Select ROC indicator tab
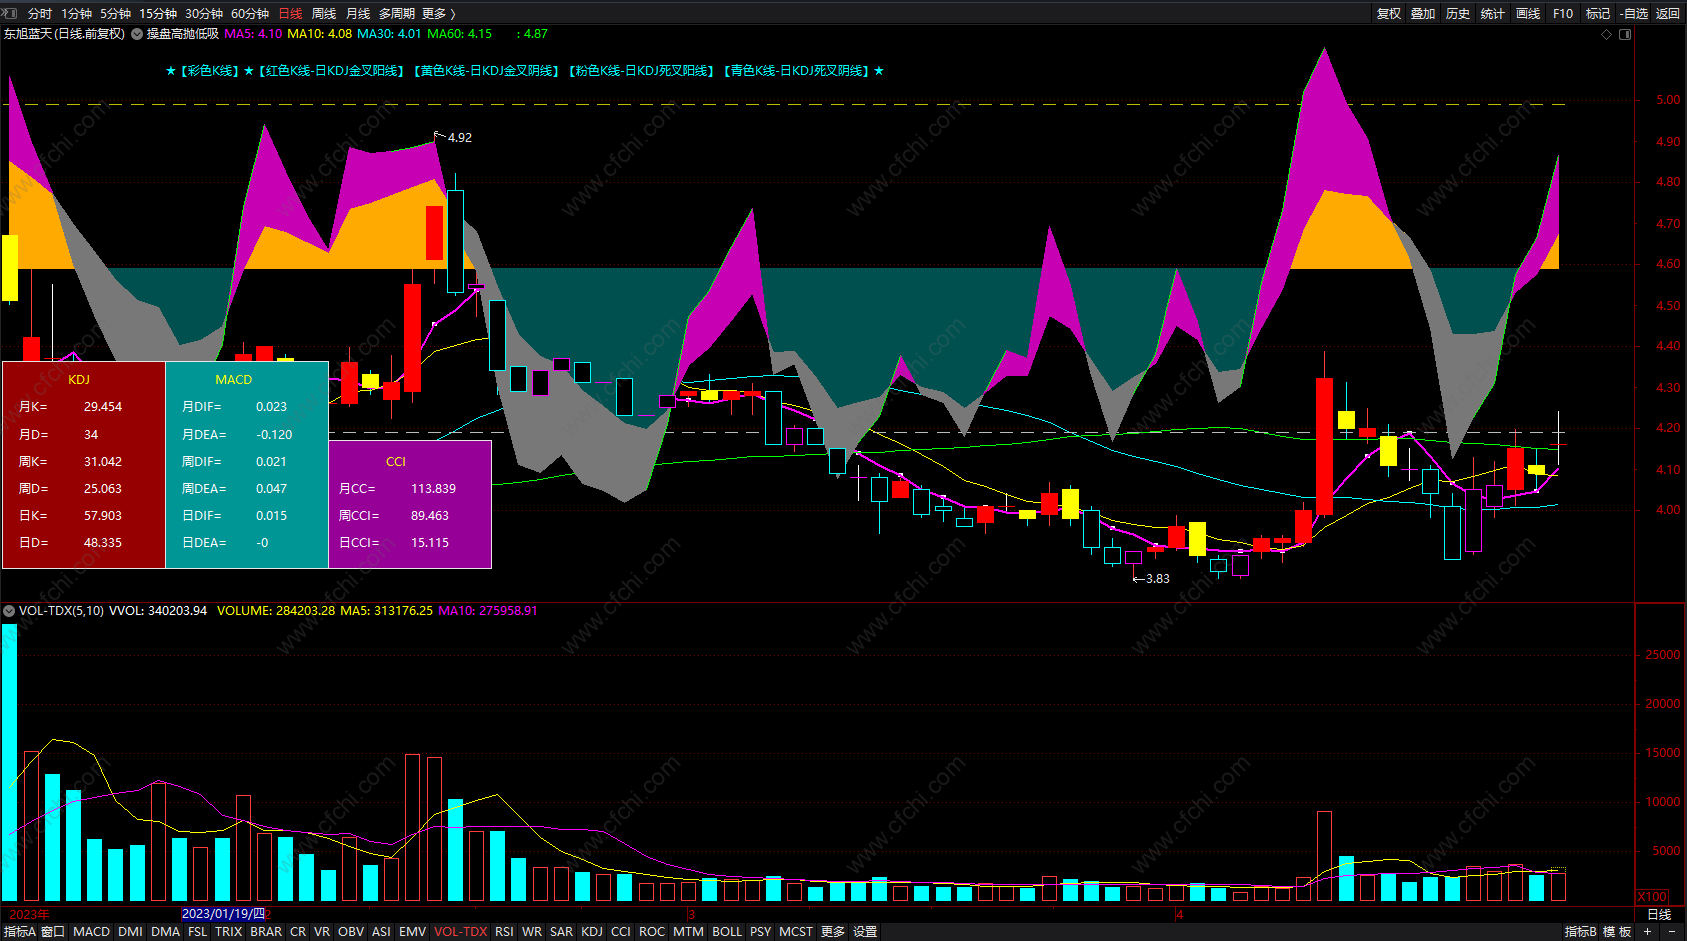This screenshot has width=1687, height=941. (x=652, y=932)
